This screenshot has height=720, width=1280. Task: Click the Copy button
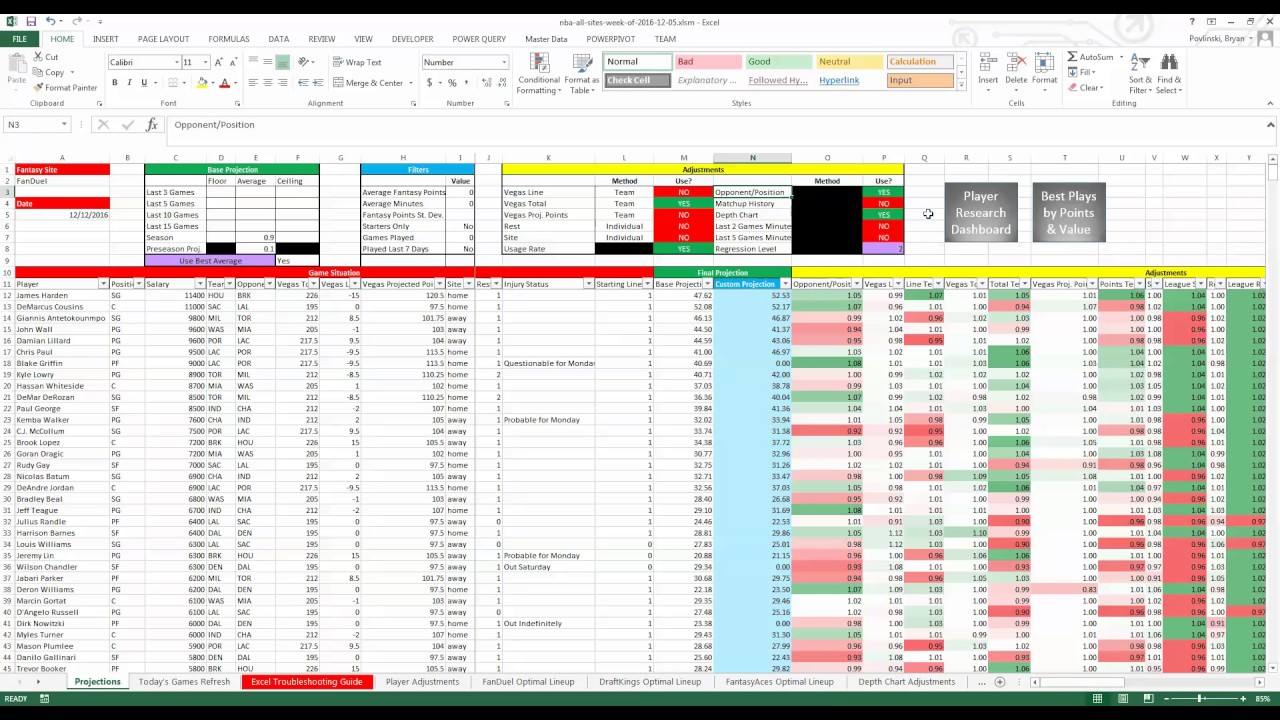pyautogui.click(x=49, y=72)
